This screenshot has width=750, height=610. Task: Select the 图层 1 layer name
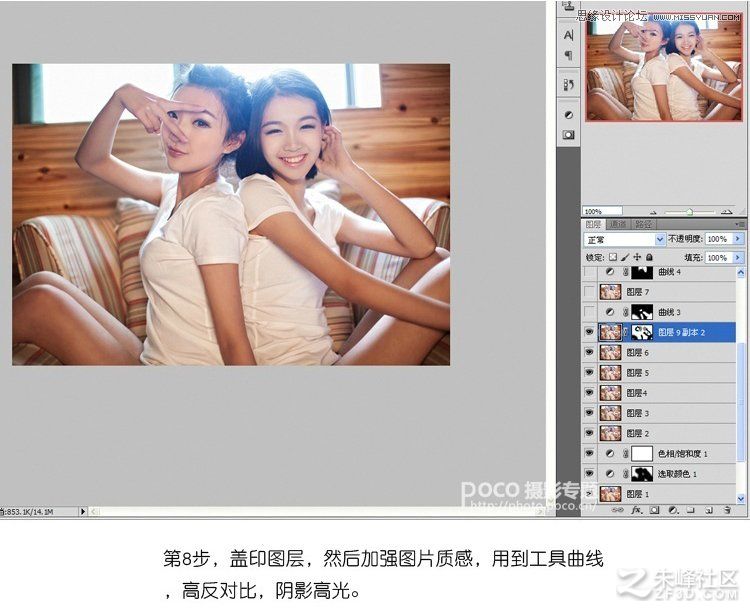(x=637, y=494)
